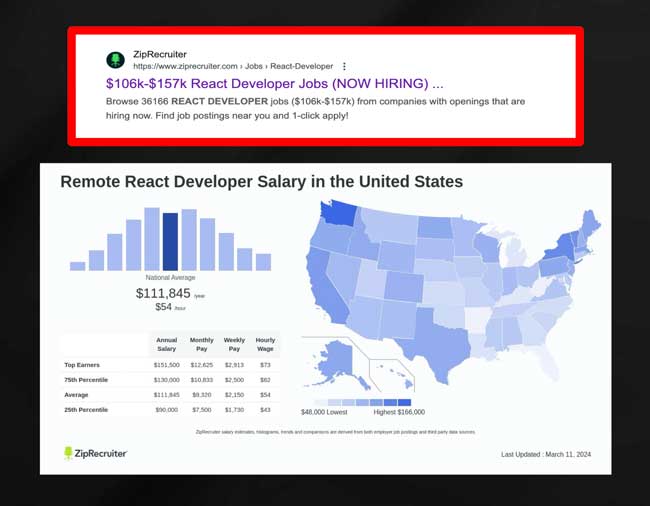
Task: Click the '$90,000' annual salary cell
Action: coord(167,410)
